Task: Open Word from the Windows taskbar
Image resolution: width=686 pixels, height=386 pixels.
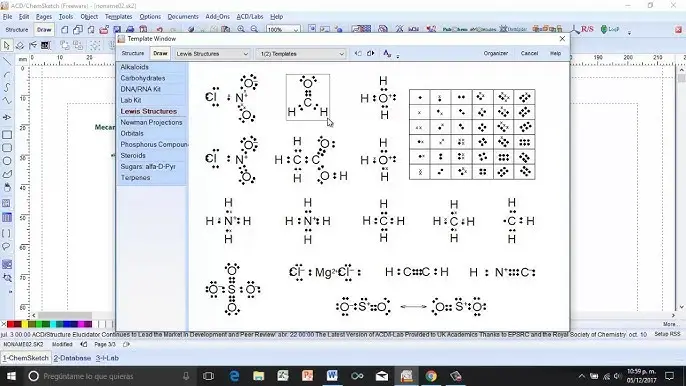Action: 332,376
